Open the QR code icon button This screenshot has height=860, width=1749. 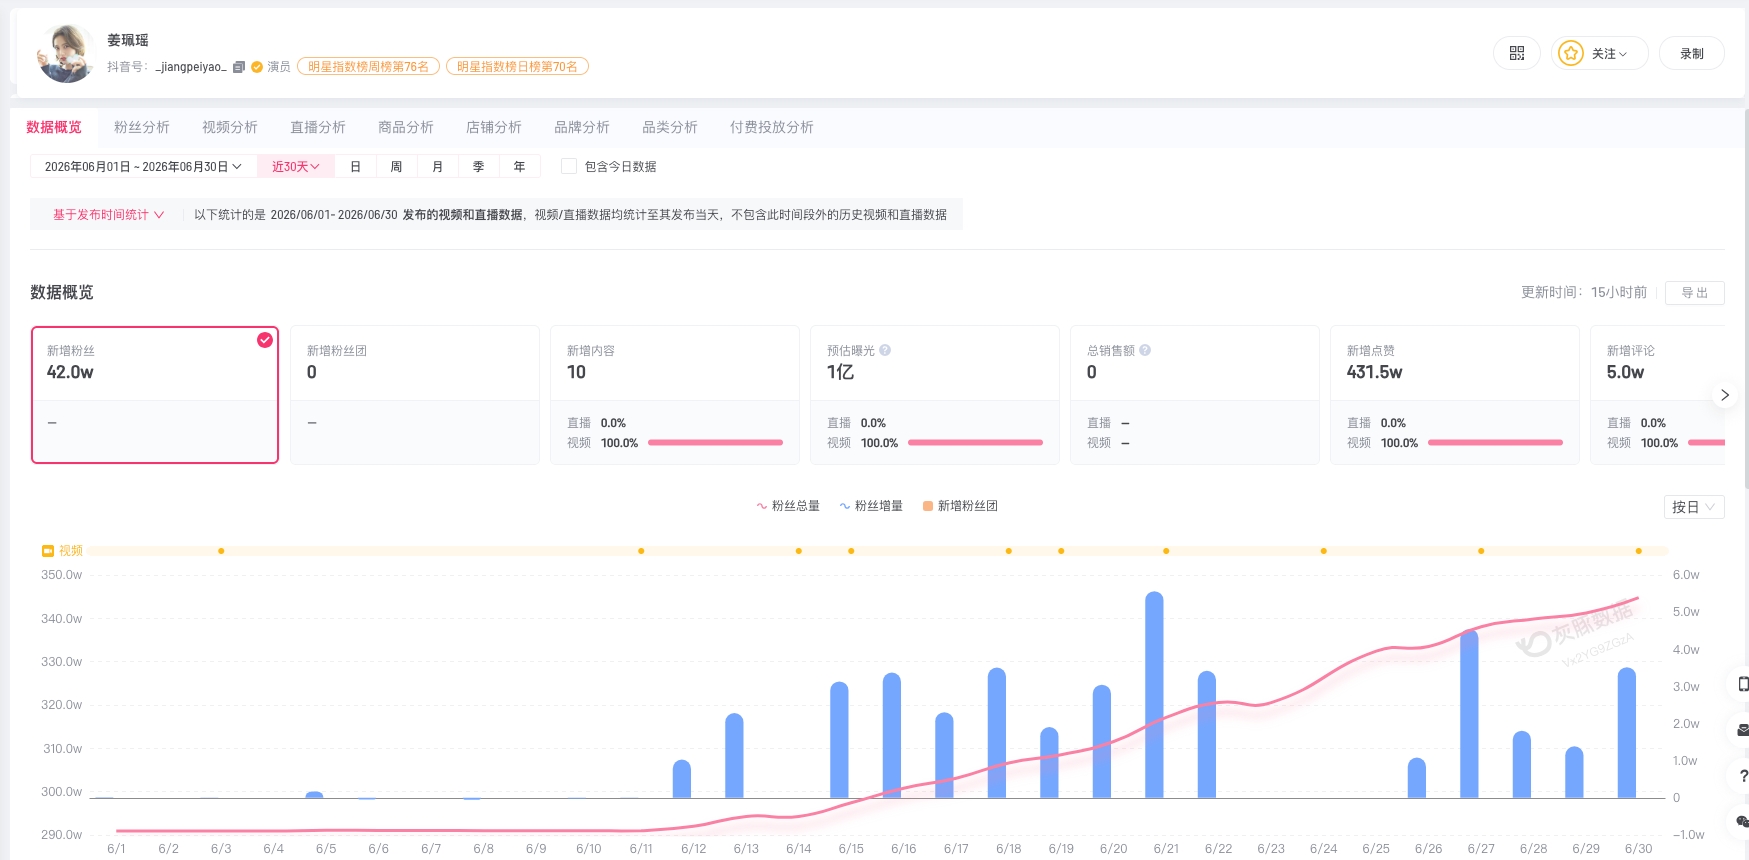pos(1516,53)
